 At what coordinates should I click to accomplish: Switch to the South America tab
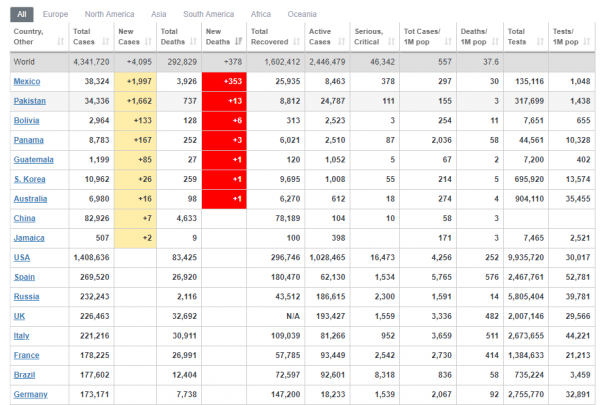pyautogui.click(x=209, y=14)
